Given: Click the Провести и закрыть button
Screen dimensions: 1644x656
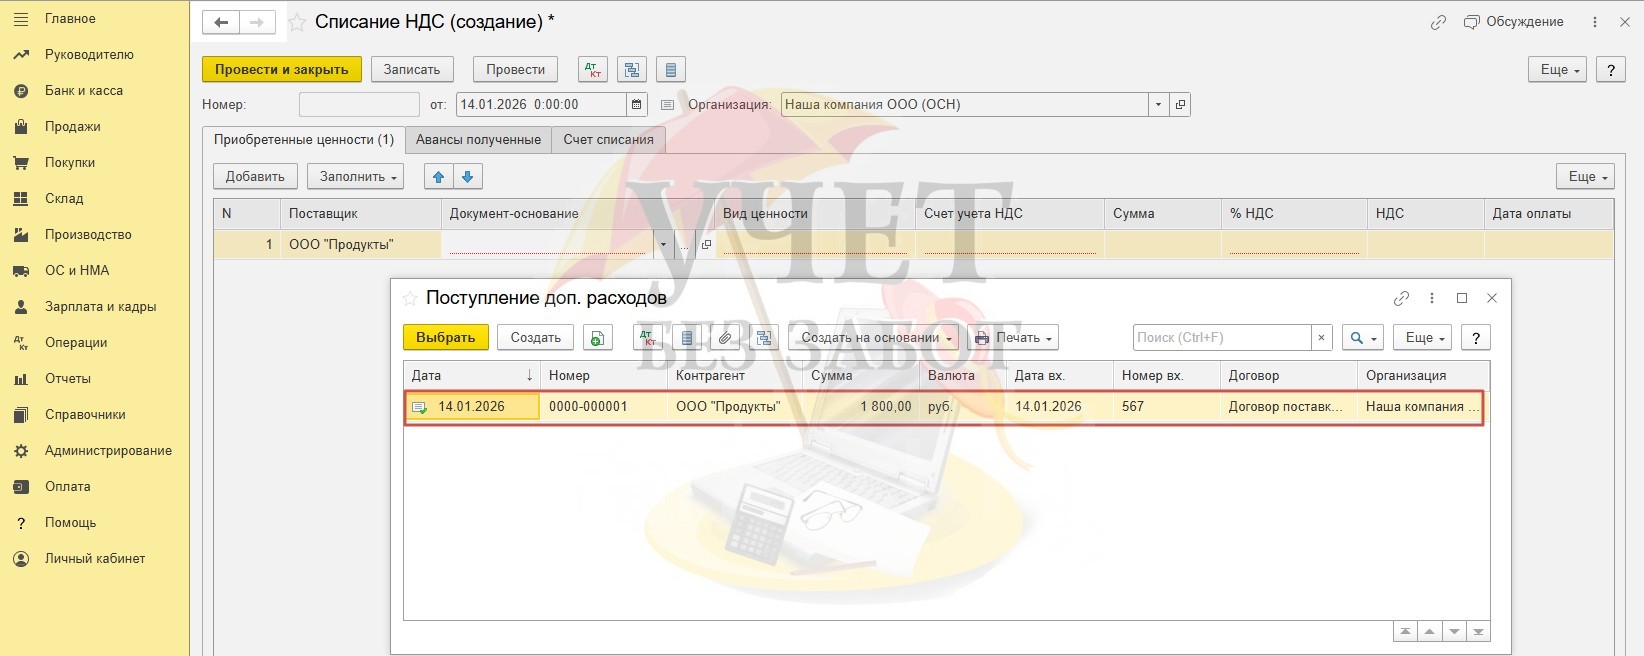Looking at the screenshot, I should [281, 70].
